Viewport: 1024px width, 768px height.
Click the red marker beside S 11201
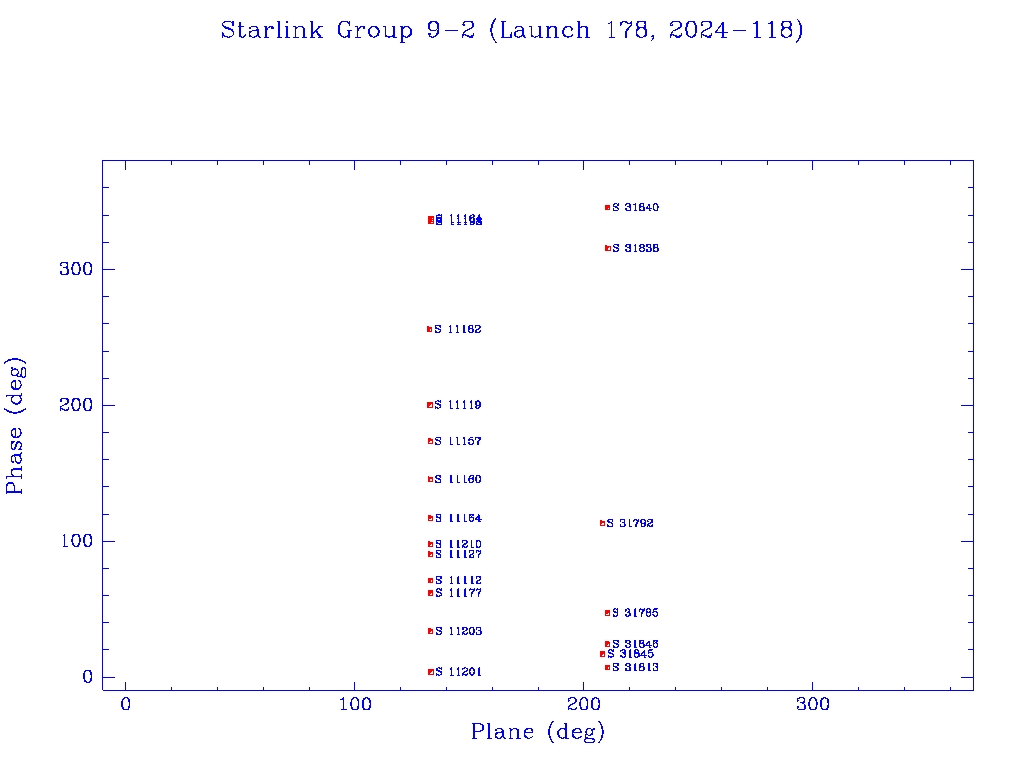click(431, 672)
